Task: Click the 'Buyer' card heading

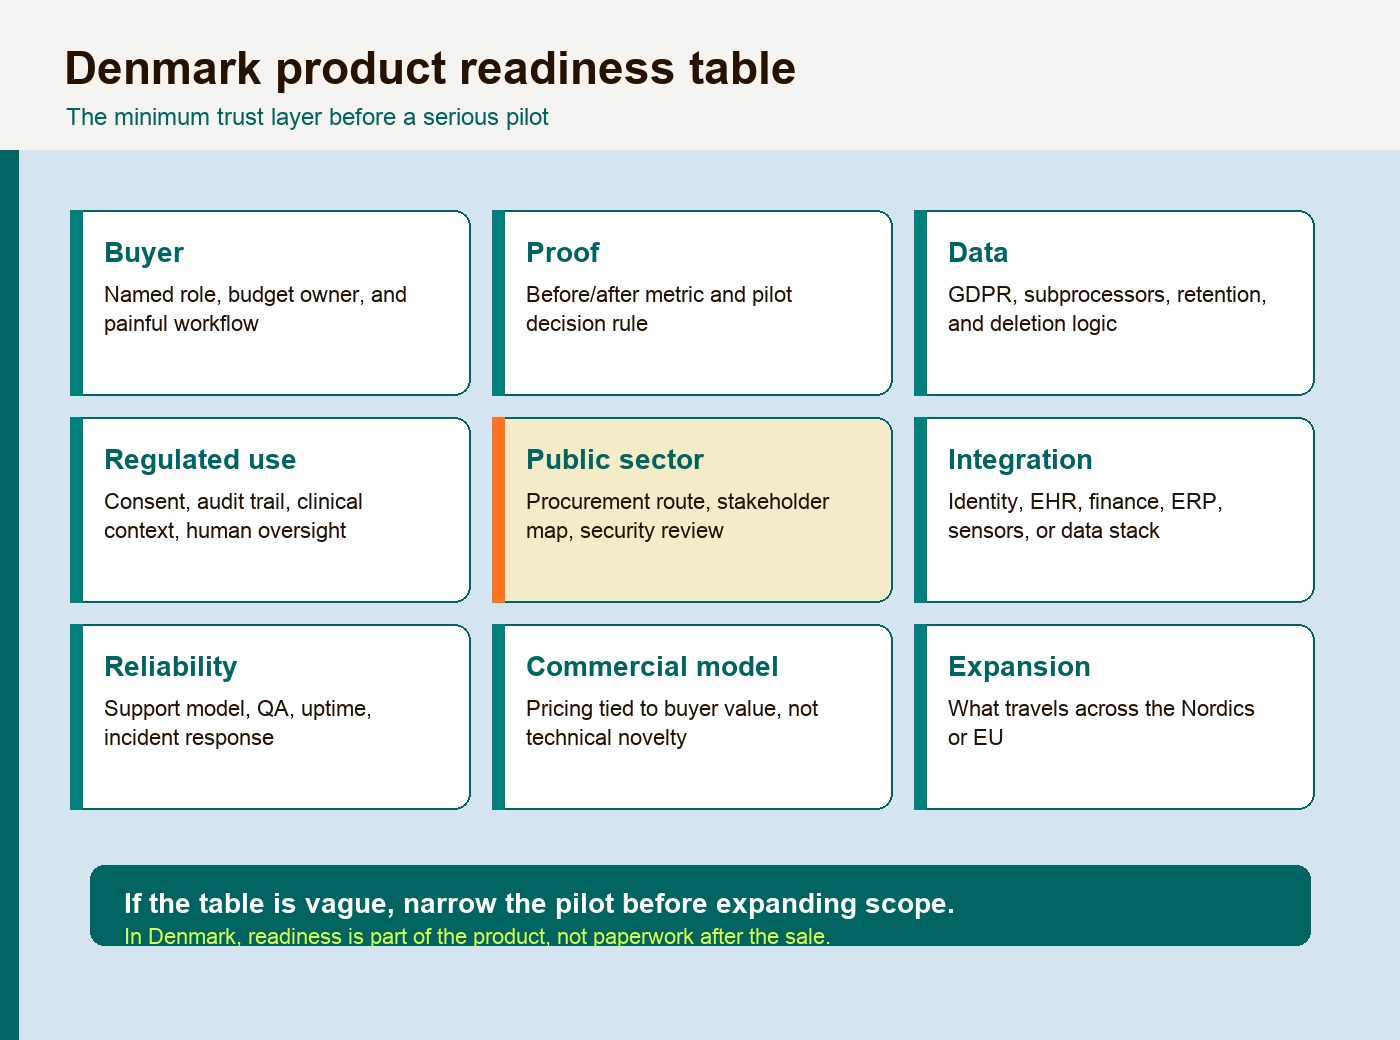Action: click(144, 252)
